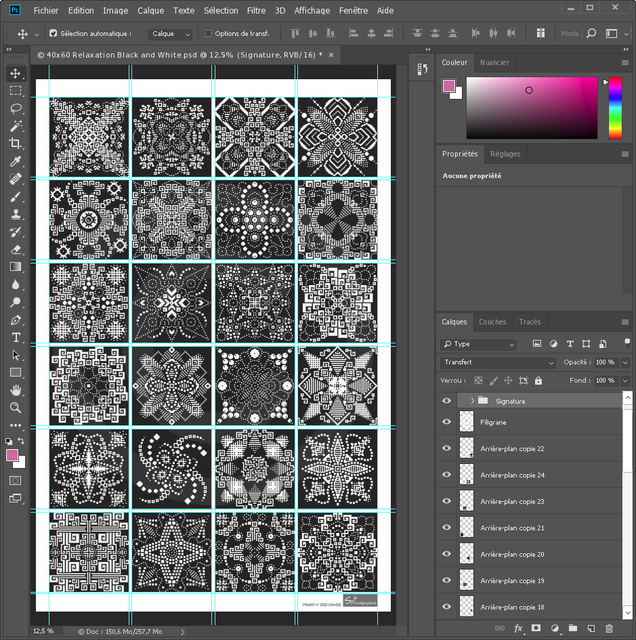Open the Filtre menu
This screenshot has height=640, width=636.
click(x=256, y=11)
